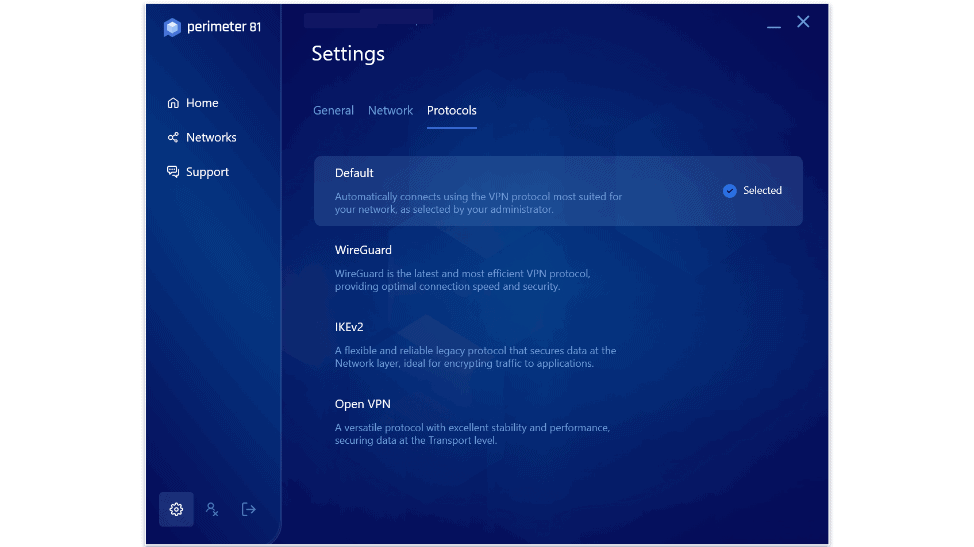Click the Settings page heading
The width and height of the screenshot is (974, 547).
click(x=348, y=54)
